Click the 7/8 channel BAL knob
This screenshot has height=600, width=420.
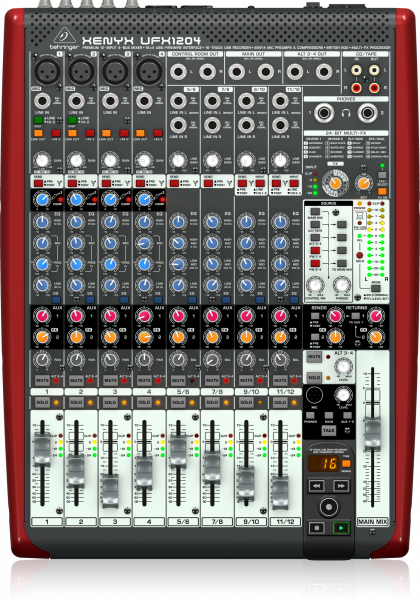[212, 359]
